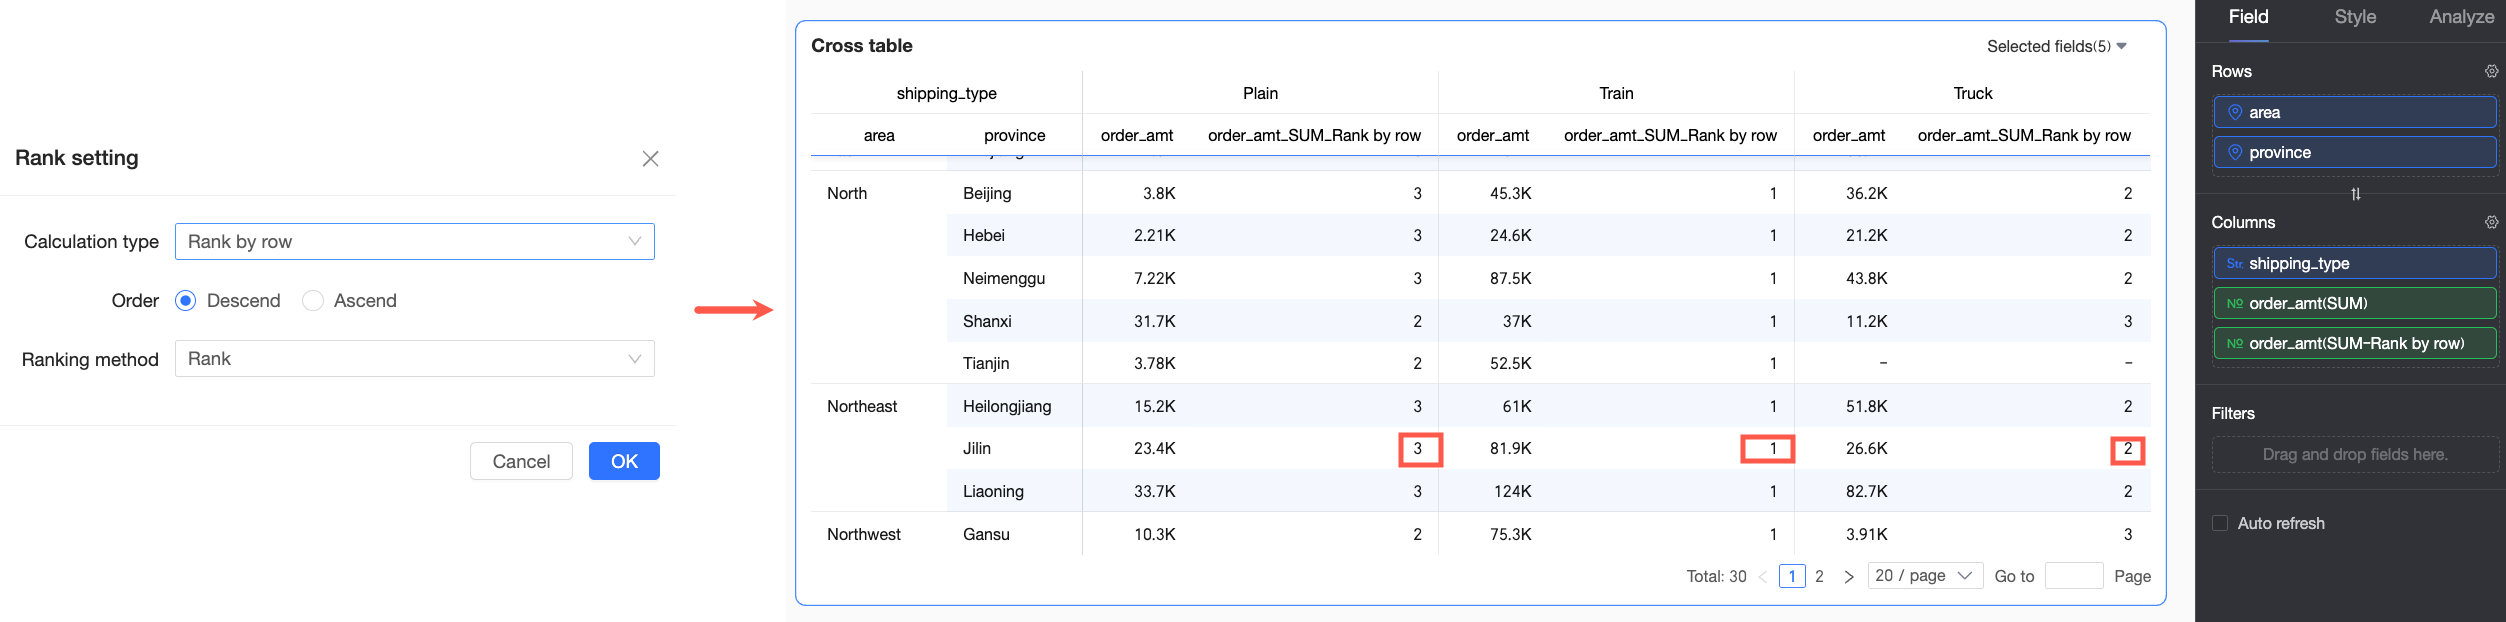This screenshot has width=2506, height=622.
Task: Click the Str. type icon on shipping_type
Action: (x=2235, y=264)
